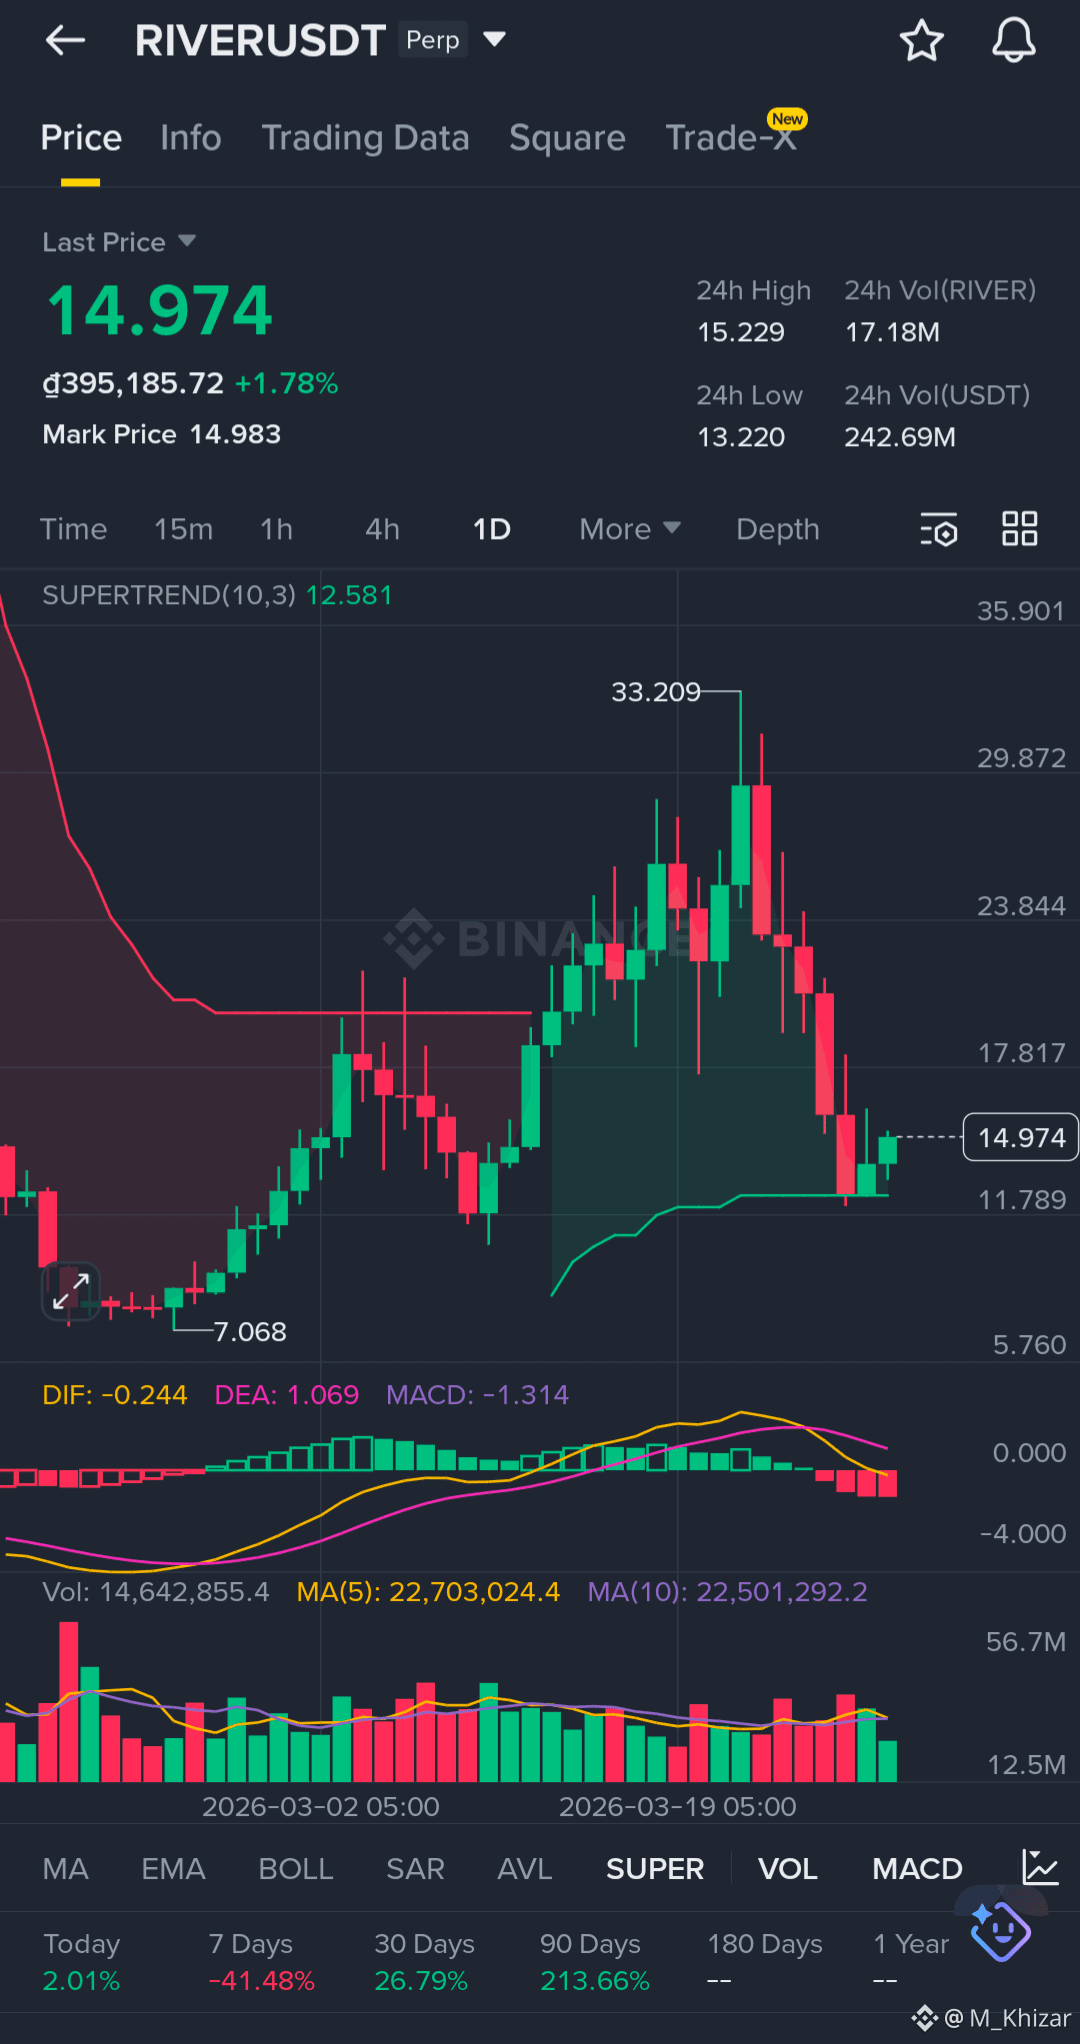Open the Square tab
The width and height of the screenshot is (1080, 2044).
click(x=567, y=138)
